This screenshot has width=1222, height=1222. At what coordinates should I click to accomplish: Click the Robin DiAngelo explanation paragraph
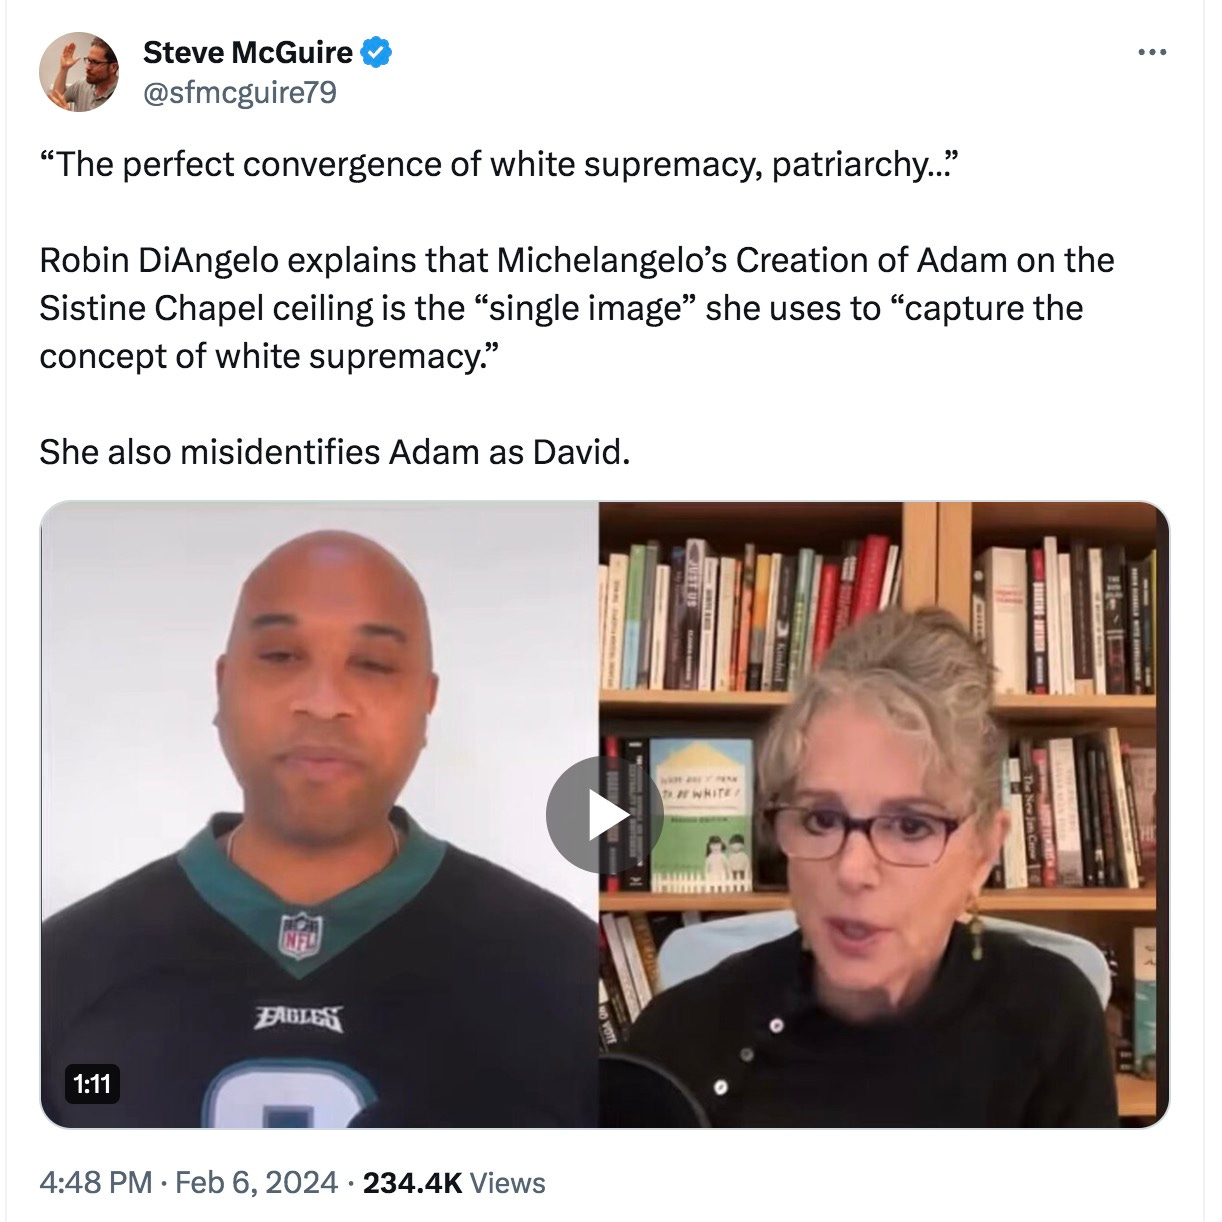(577, 307)
